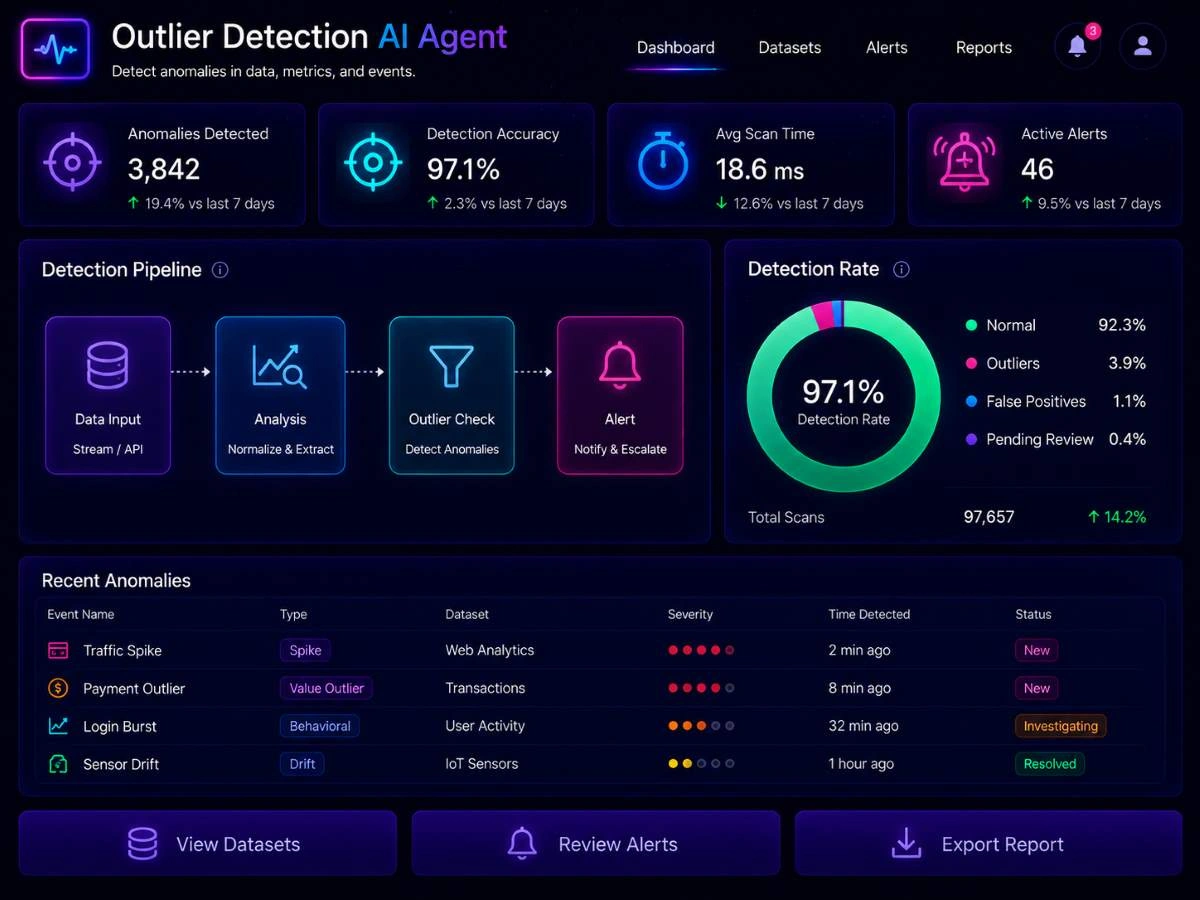Show Detection Pipeline info icon

pyautogui.click(x=221, y=270)
